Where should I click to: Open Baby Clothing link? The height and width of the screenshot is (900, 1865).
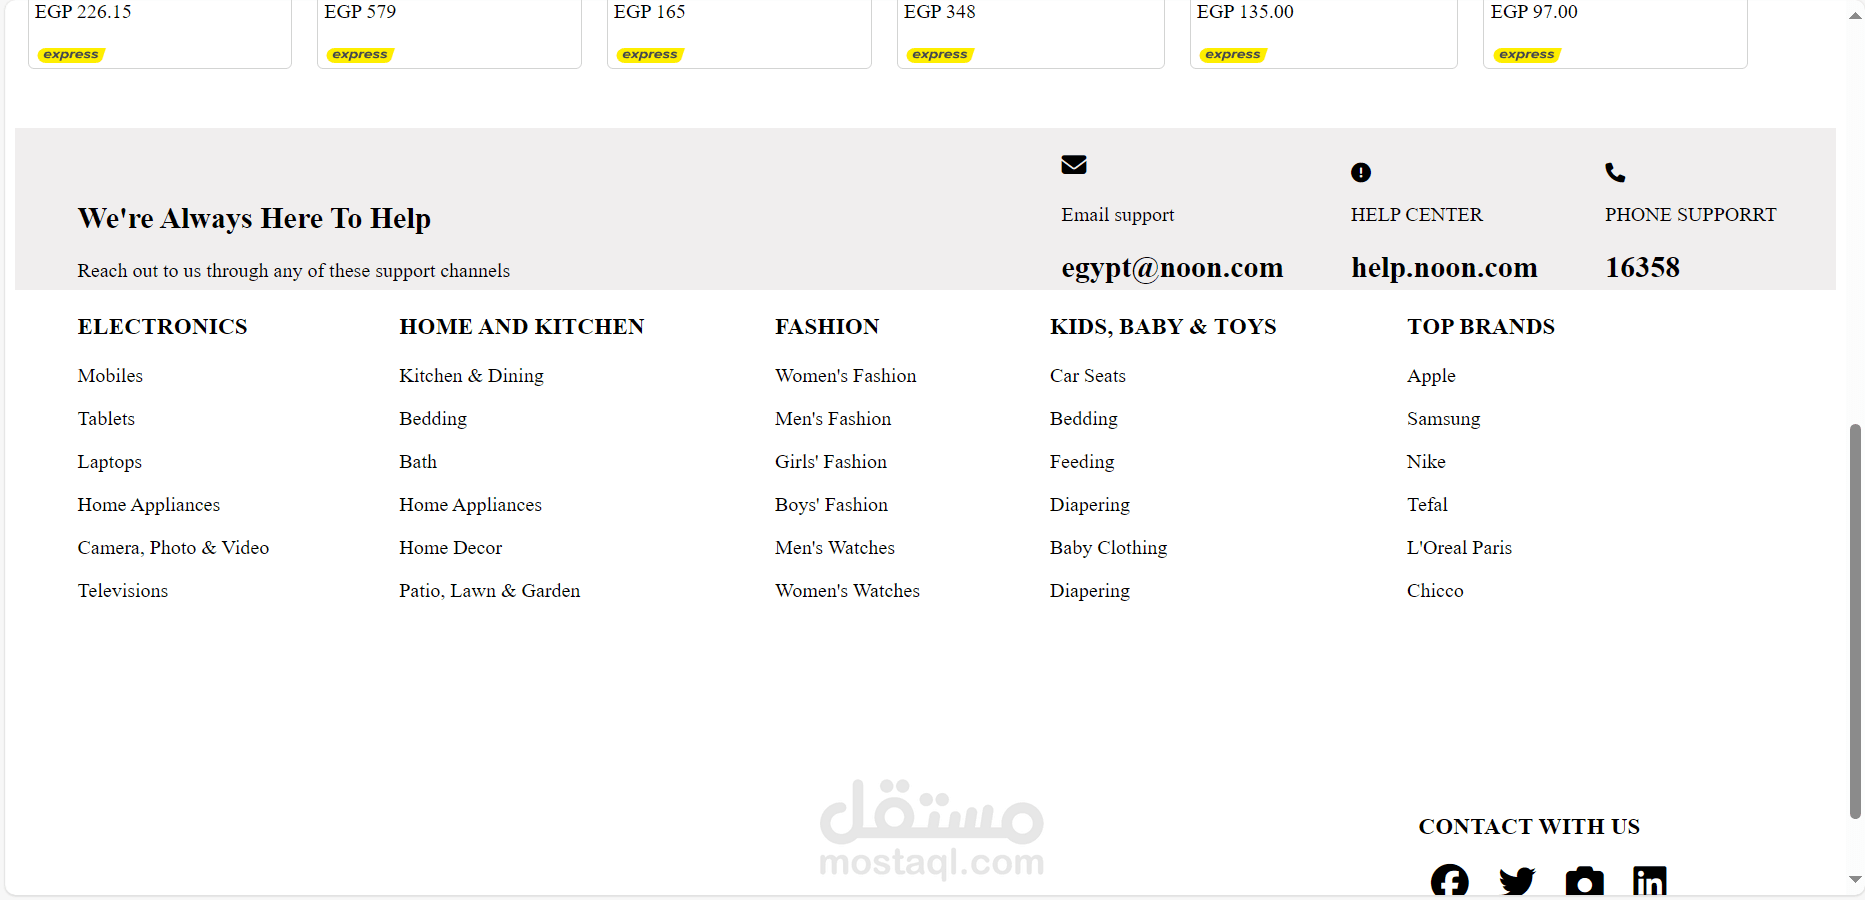coord(1108,548)
